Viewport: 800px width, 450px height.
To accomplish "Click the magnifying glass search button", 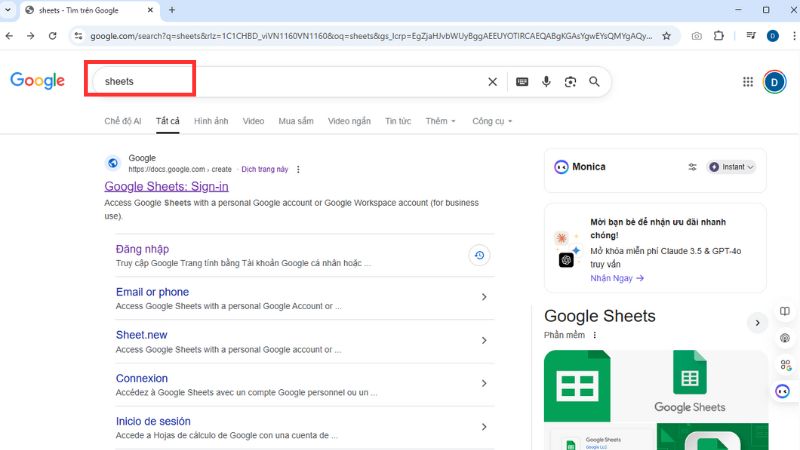I will [x=594, y=82].
